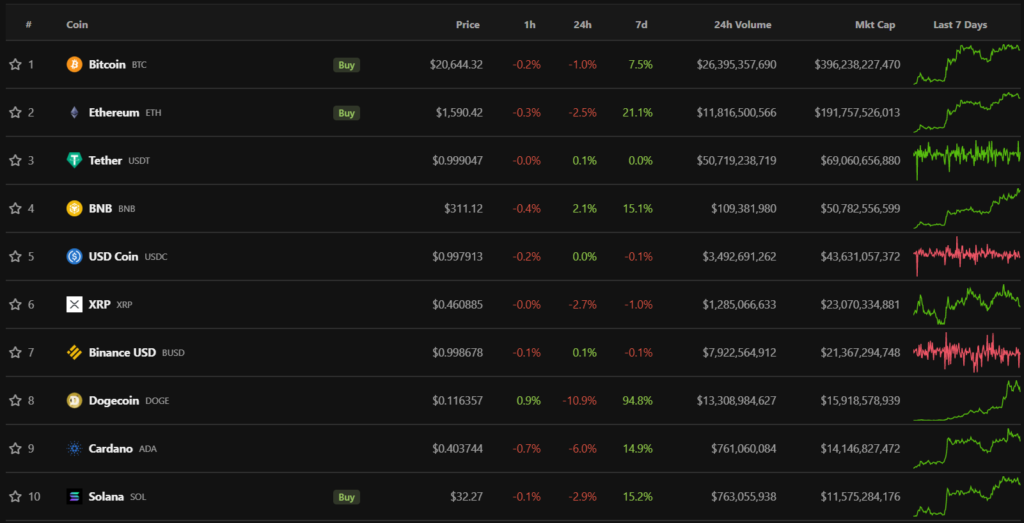Open the Binance USD coin link
The height and width of the screenshot is (523, 1024).
tap(122, 353)
